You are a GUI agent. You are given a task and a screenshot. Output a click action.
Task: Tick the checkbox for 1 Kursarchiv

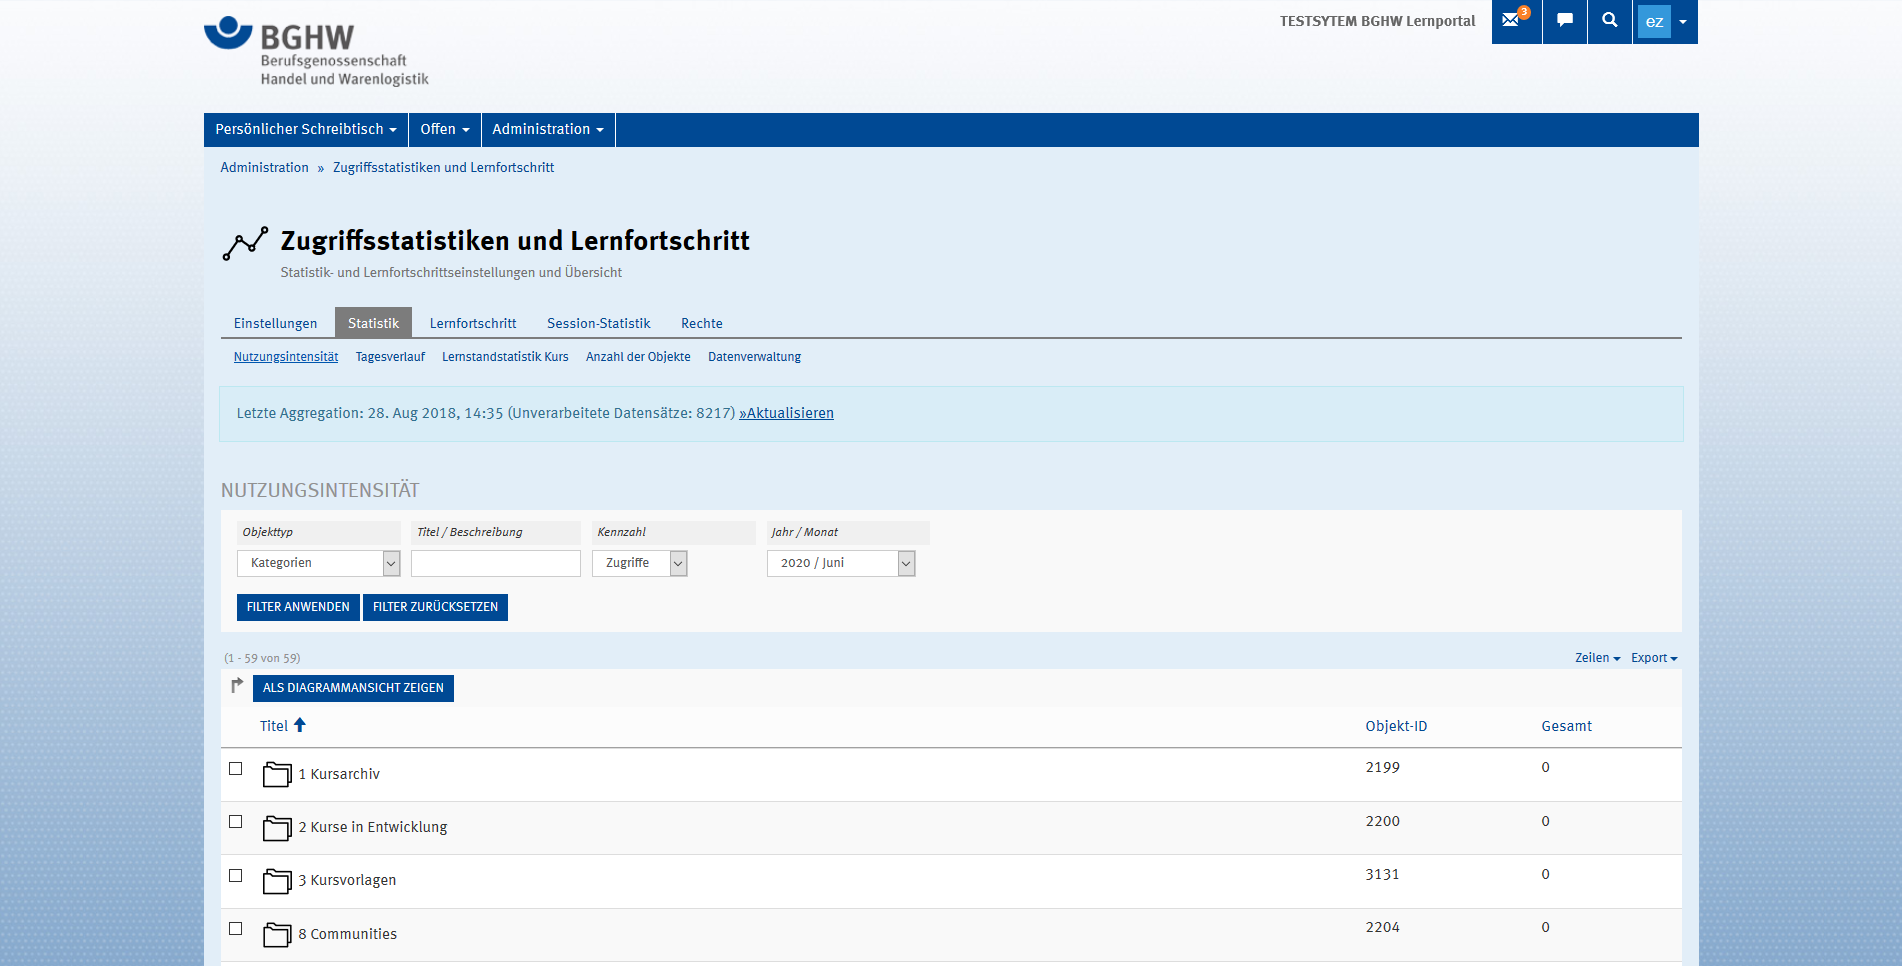point(236,769)
